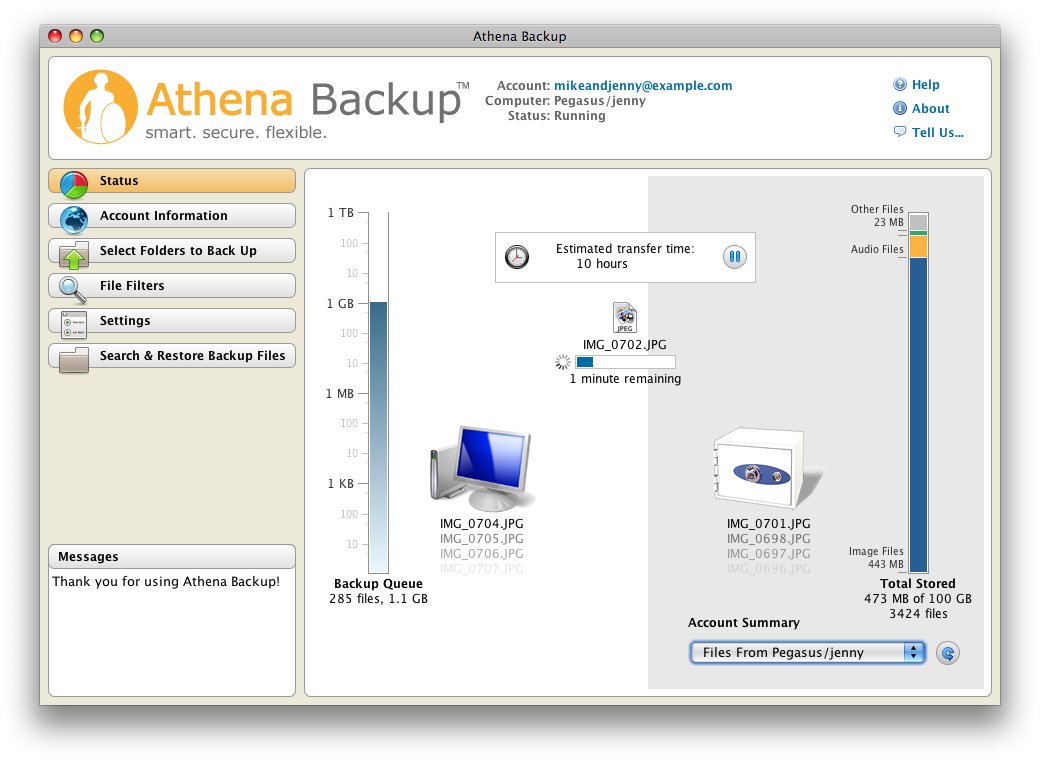1040x760 pixels.
Task: Click the mikeandjenny@example.com account link
Action: click(x=643, y=86)
